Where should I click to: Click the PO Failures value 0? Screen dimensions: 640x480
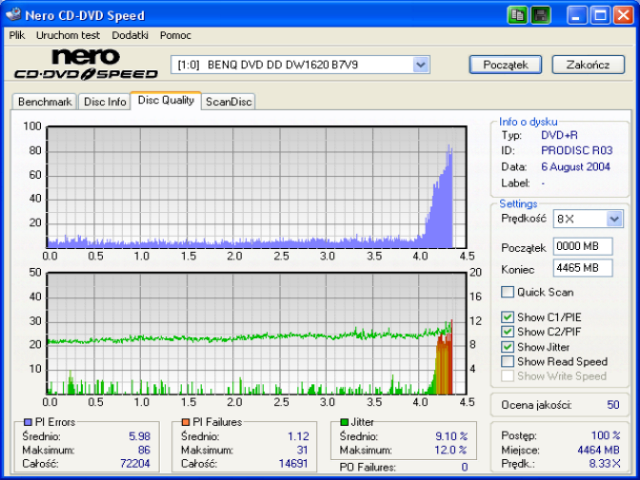tap(464, 467)
